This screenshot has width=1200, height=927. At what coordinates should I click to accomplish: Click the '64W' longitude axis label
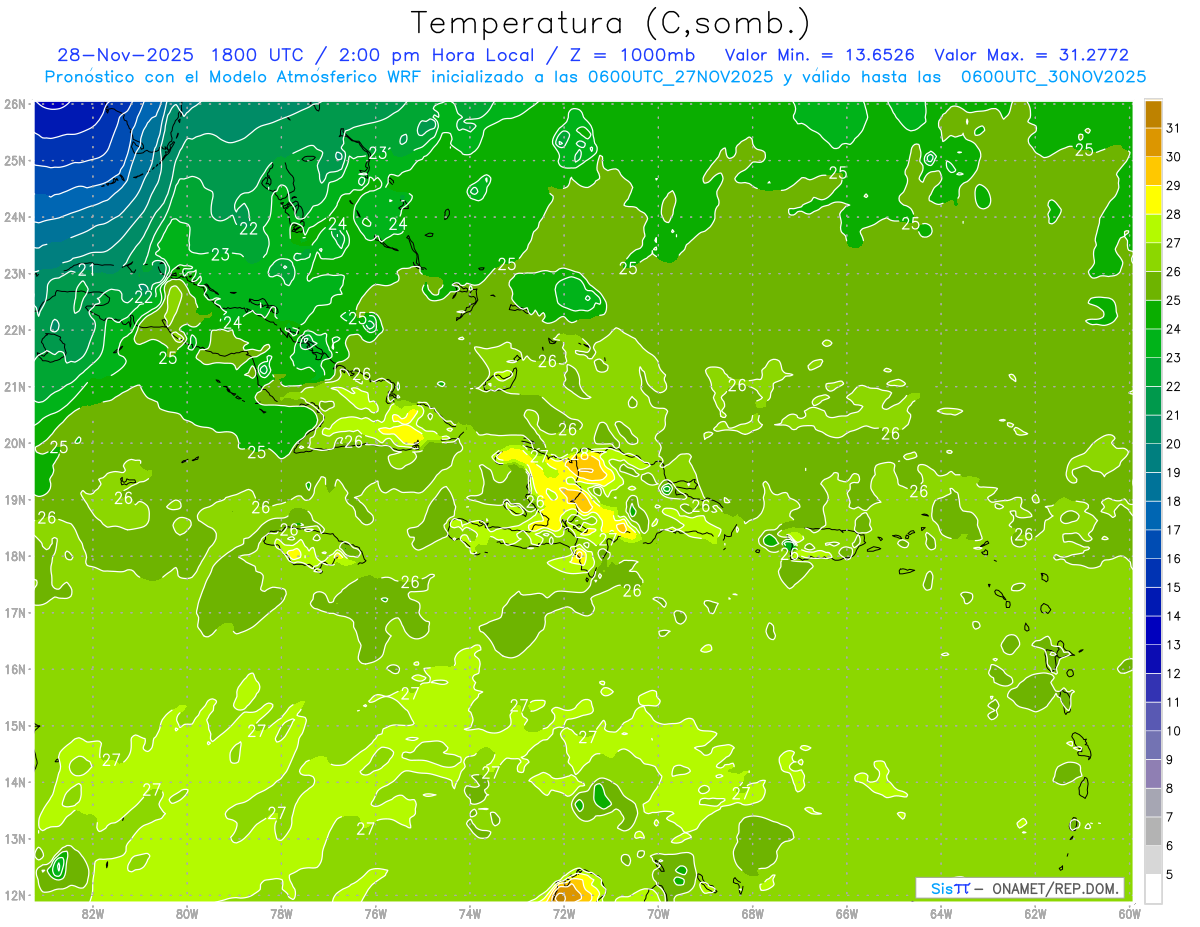click(x=941, y=913)
